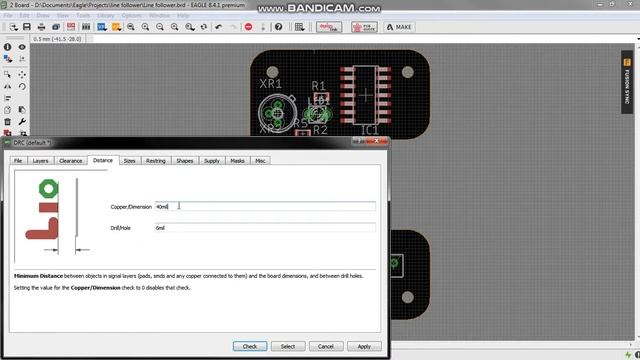Open the CAM processor icon

[56, 27]
